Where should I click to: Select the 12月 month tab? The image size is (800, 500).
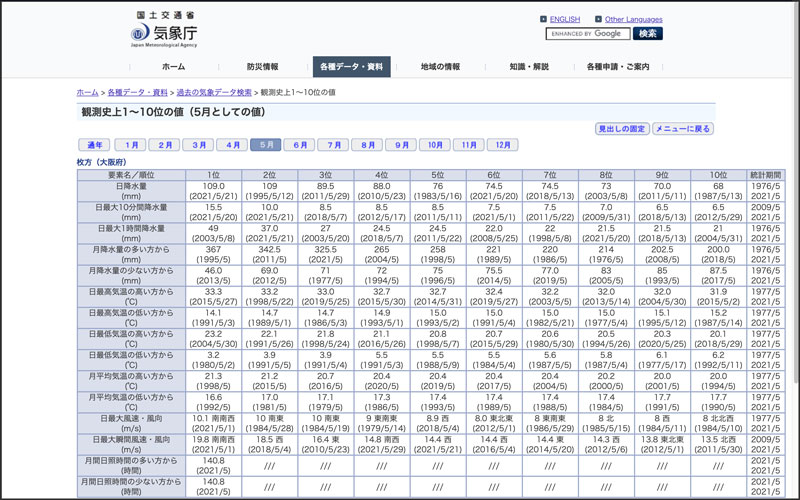click(x=503, y=145)
